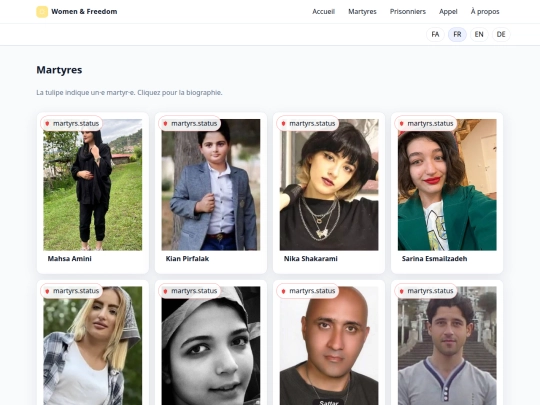Click the tulip icon on Mahsa Amini's card
Image resolution: width=540 pixels, height=405 pixels.
[47, 124]
